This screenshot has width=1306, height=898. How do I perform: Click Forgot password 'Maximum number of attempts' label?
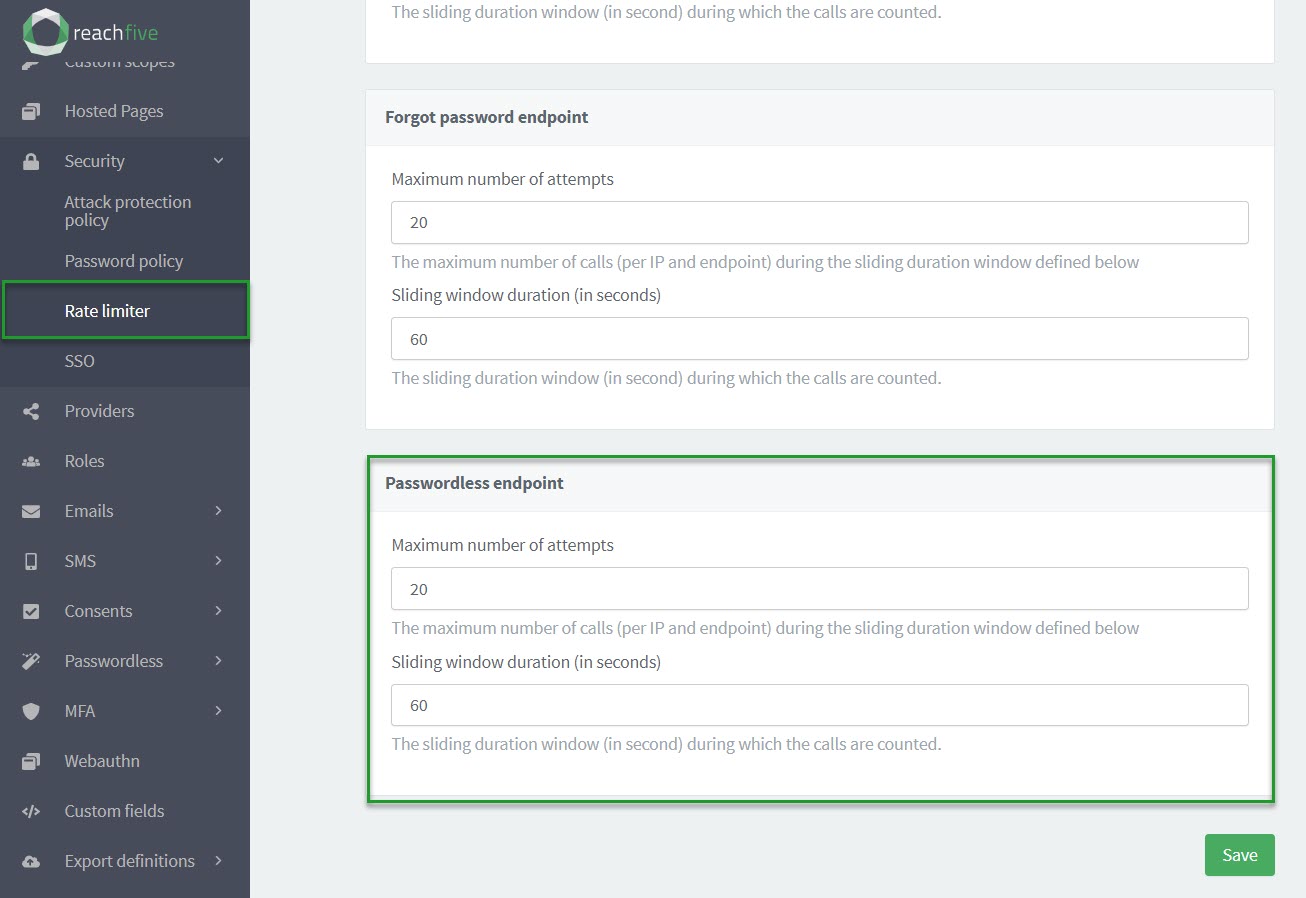point(503,179)
